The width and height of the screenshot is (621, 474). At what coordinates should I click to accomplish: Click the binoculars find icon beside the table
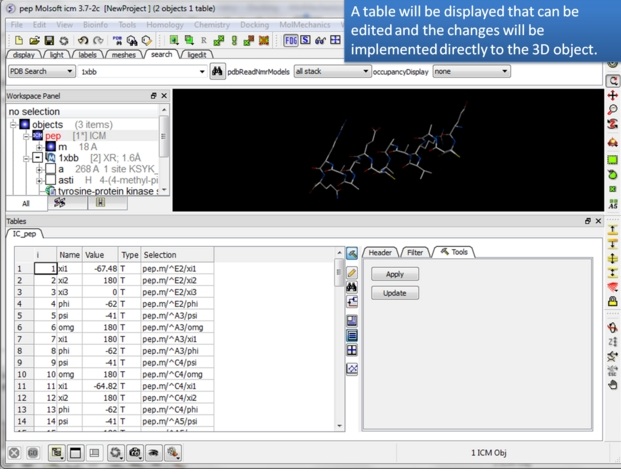pos(352,287)
